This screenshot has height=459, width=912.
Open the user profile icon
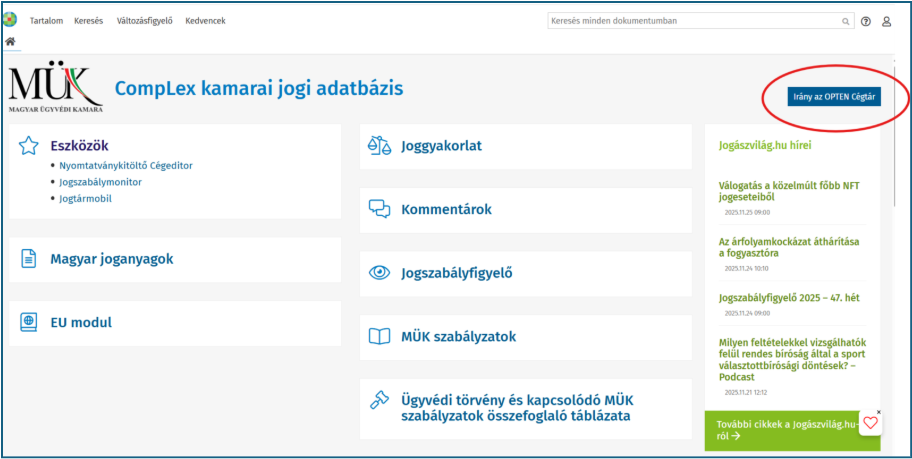[886, 21]
